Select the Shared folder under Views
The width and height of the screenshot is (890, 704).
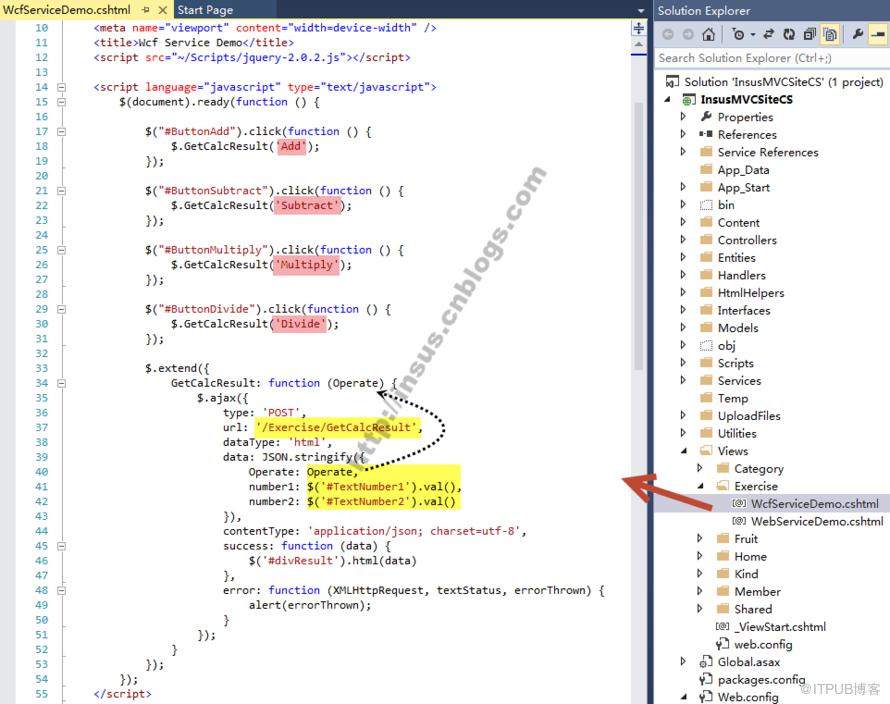(x=753, y=609)
